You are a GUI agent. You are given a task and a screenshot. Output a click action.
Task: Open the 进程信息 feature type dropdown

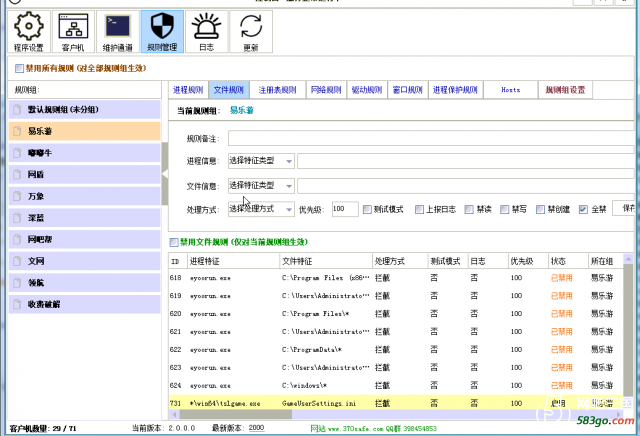261,161
